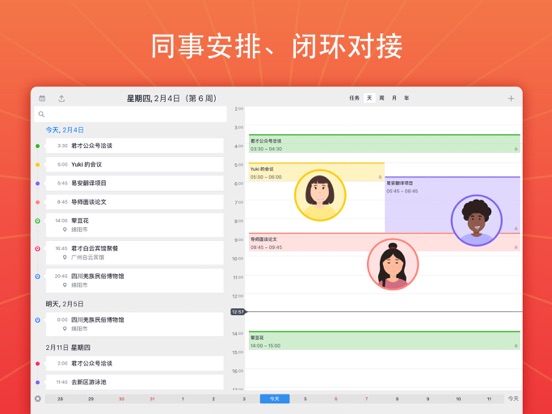552x414 pixels.
Task: Click the green dot beside 3:30 君才公众号洽谈
Action: [x=38, y=146]
